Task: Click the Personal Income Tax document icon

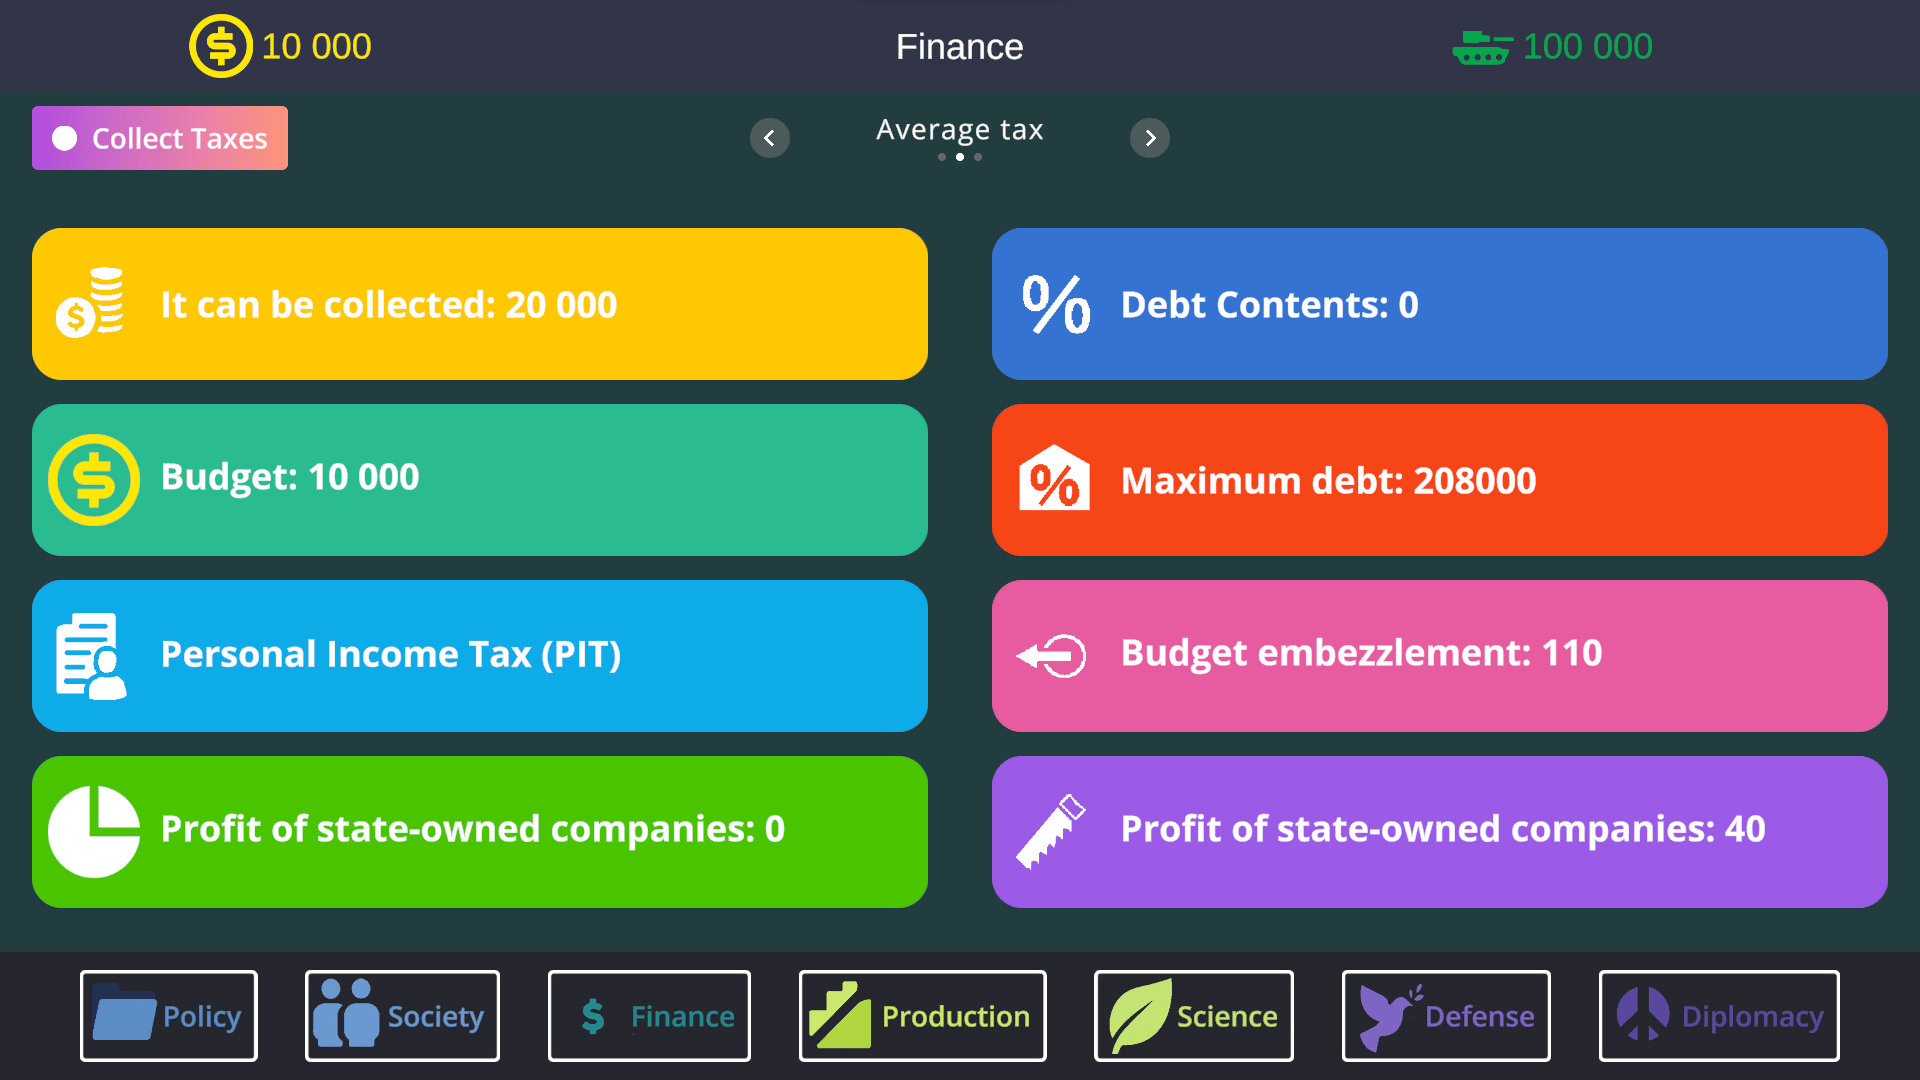Action: (91, 656)
